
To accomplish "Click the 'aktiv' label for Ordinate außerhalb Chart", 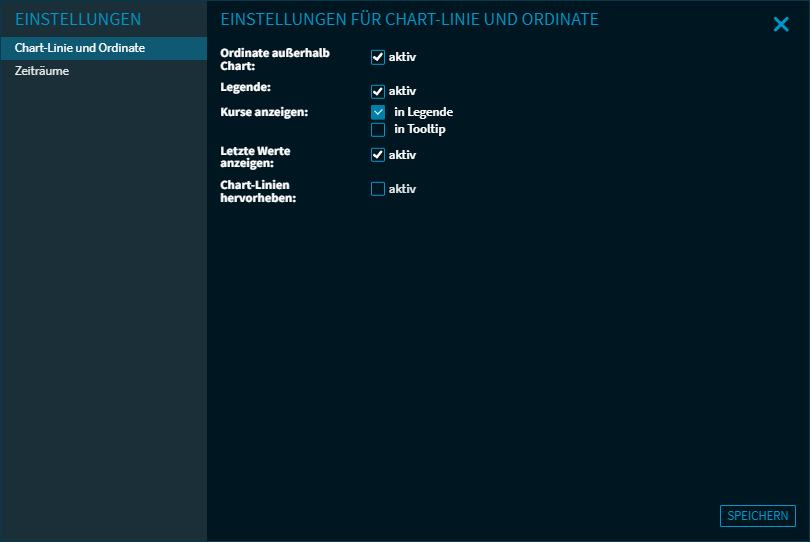I will (402, 57).
